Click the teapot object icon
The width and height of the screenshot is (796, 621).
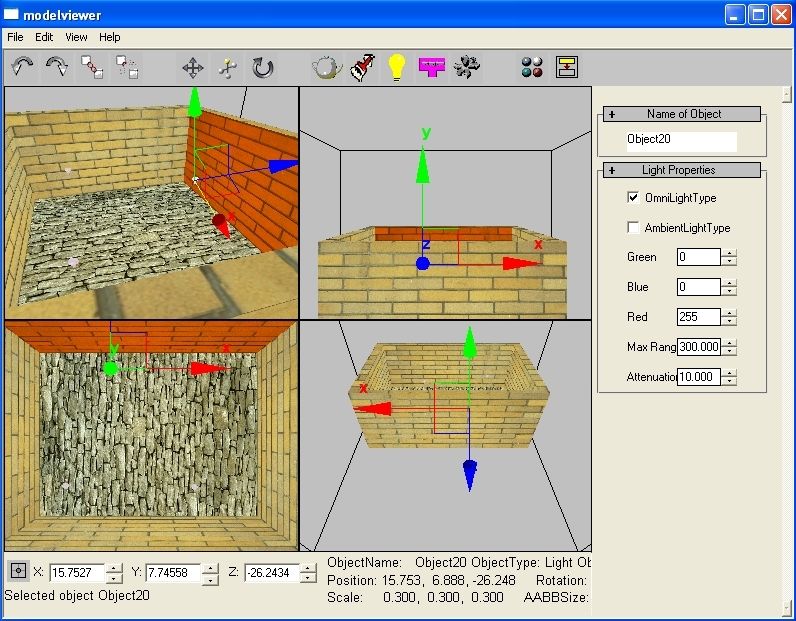click(x=327, y=67)
